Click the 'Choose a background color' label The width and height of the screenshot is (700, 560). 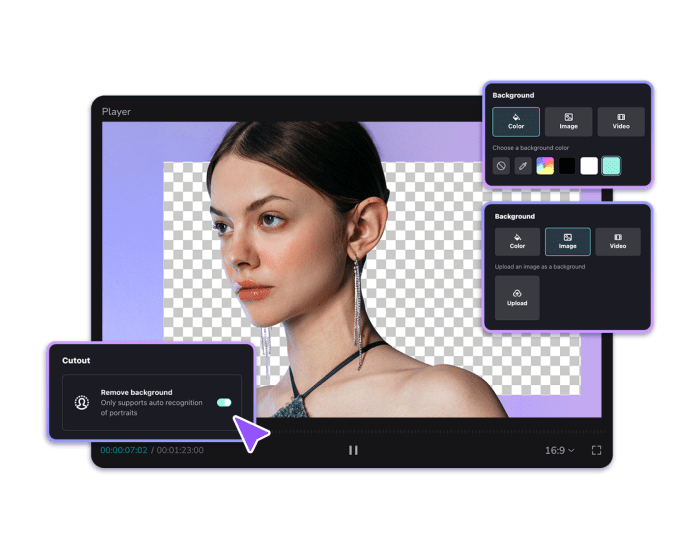(x=530, y=148)
